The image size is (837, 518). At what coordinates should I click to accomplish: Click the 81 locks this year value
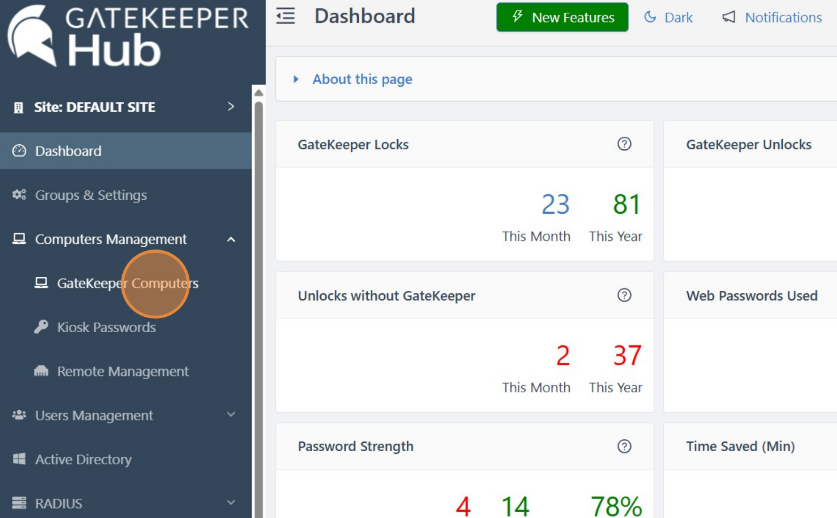[627, 205]
